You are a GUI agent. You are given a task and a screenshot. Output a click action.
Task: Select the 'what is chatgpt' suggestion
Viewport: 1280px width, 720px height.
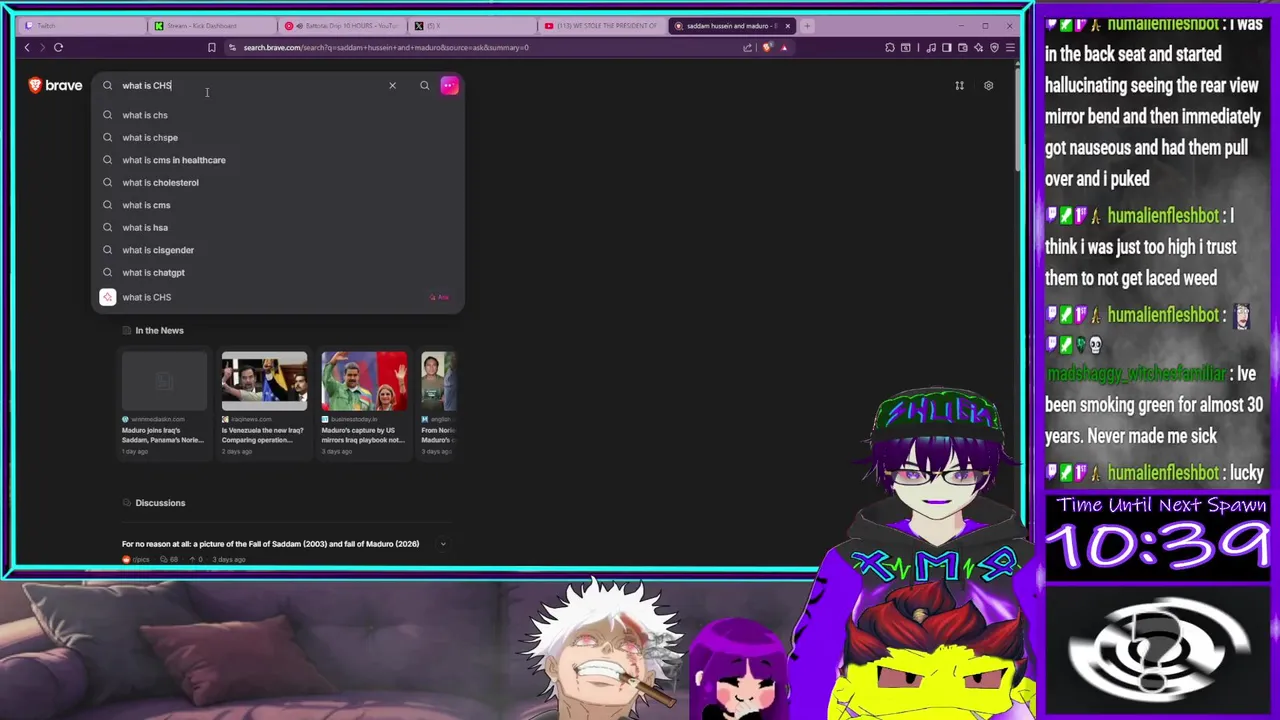click(x=278, y=272)
